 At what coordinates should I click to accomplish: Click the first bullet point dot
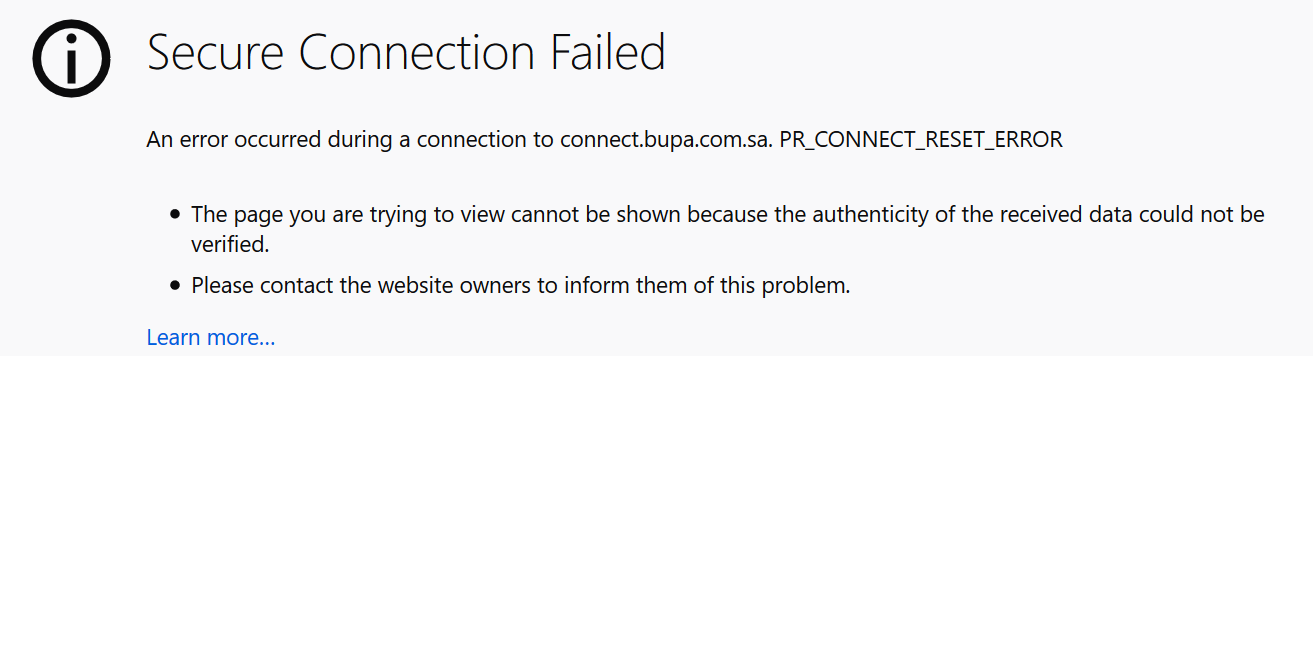tap(176, 214)
